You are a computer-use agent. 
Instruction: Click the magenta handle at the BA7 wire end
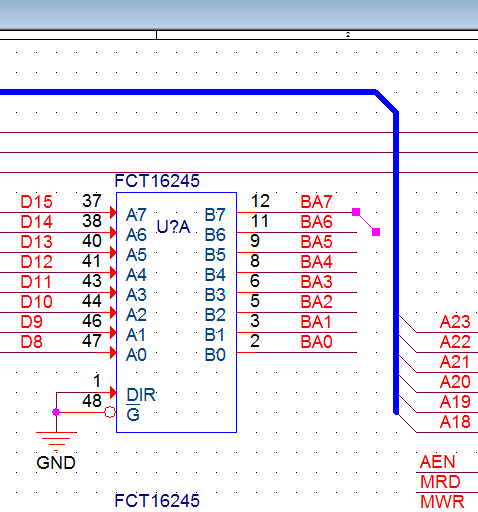356,212
